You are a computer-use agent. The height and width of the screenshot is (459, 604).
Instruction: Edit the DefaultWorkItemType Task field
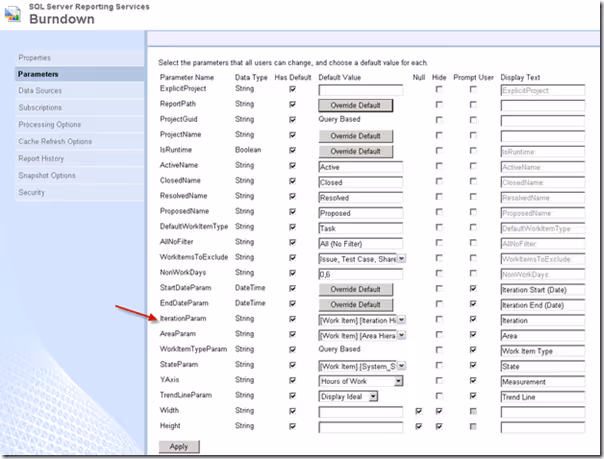(361, 228)
